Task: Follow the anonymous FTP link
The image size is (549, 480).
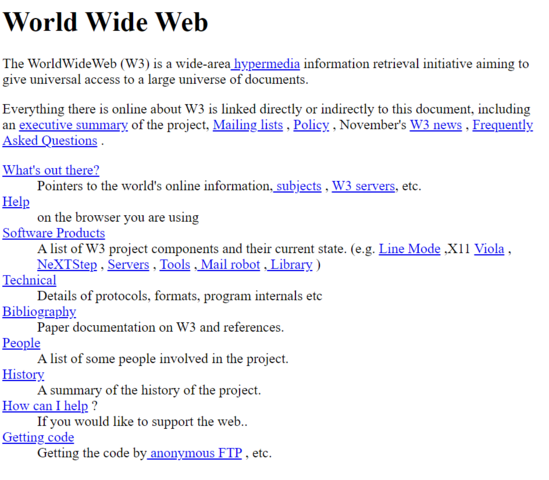Action: pyautogui.click(x=195, y=454)
